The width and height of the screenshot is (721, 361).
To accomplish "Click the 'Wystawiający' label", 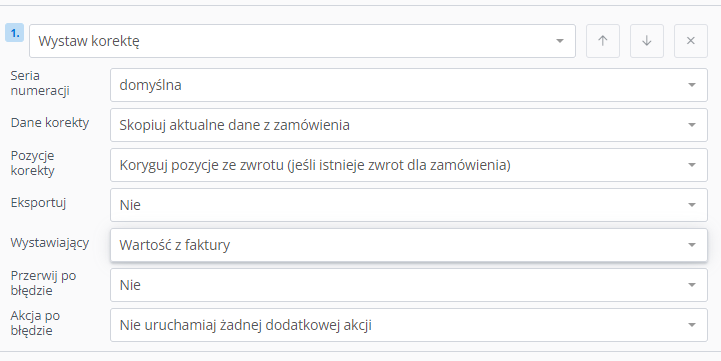I will point(50,243).
